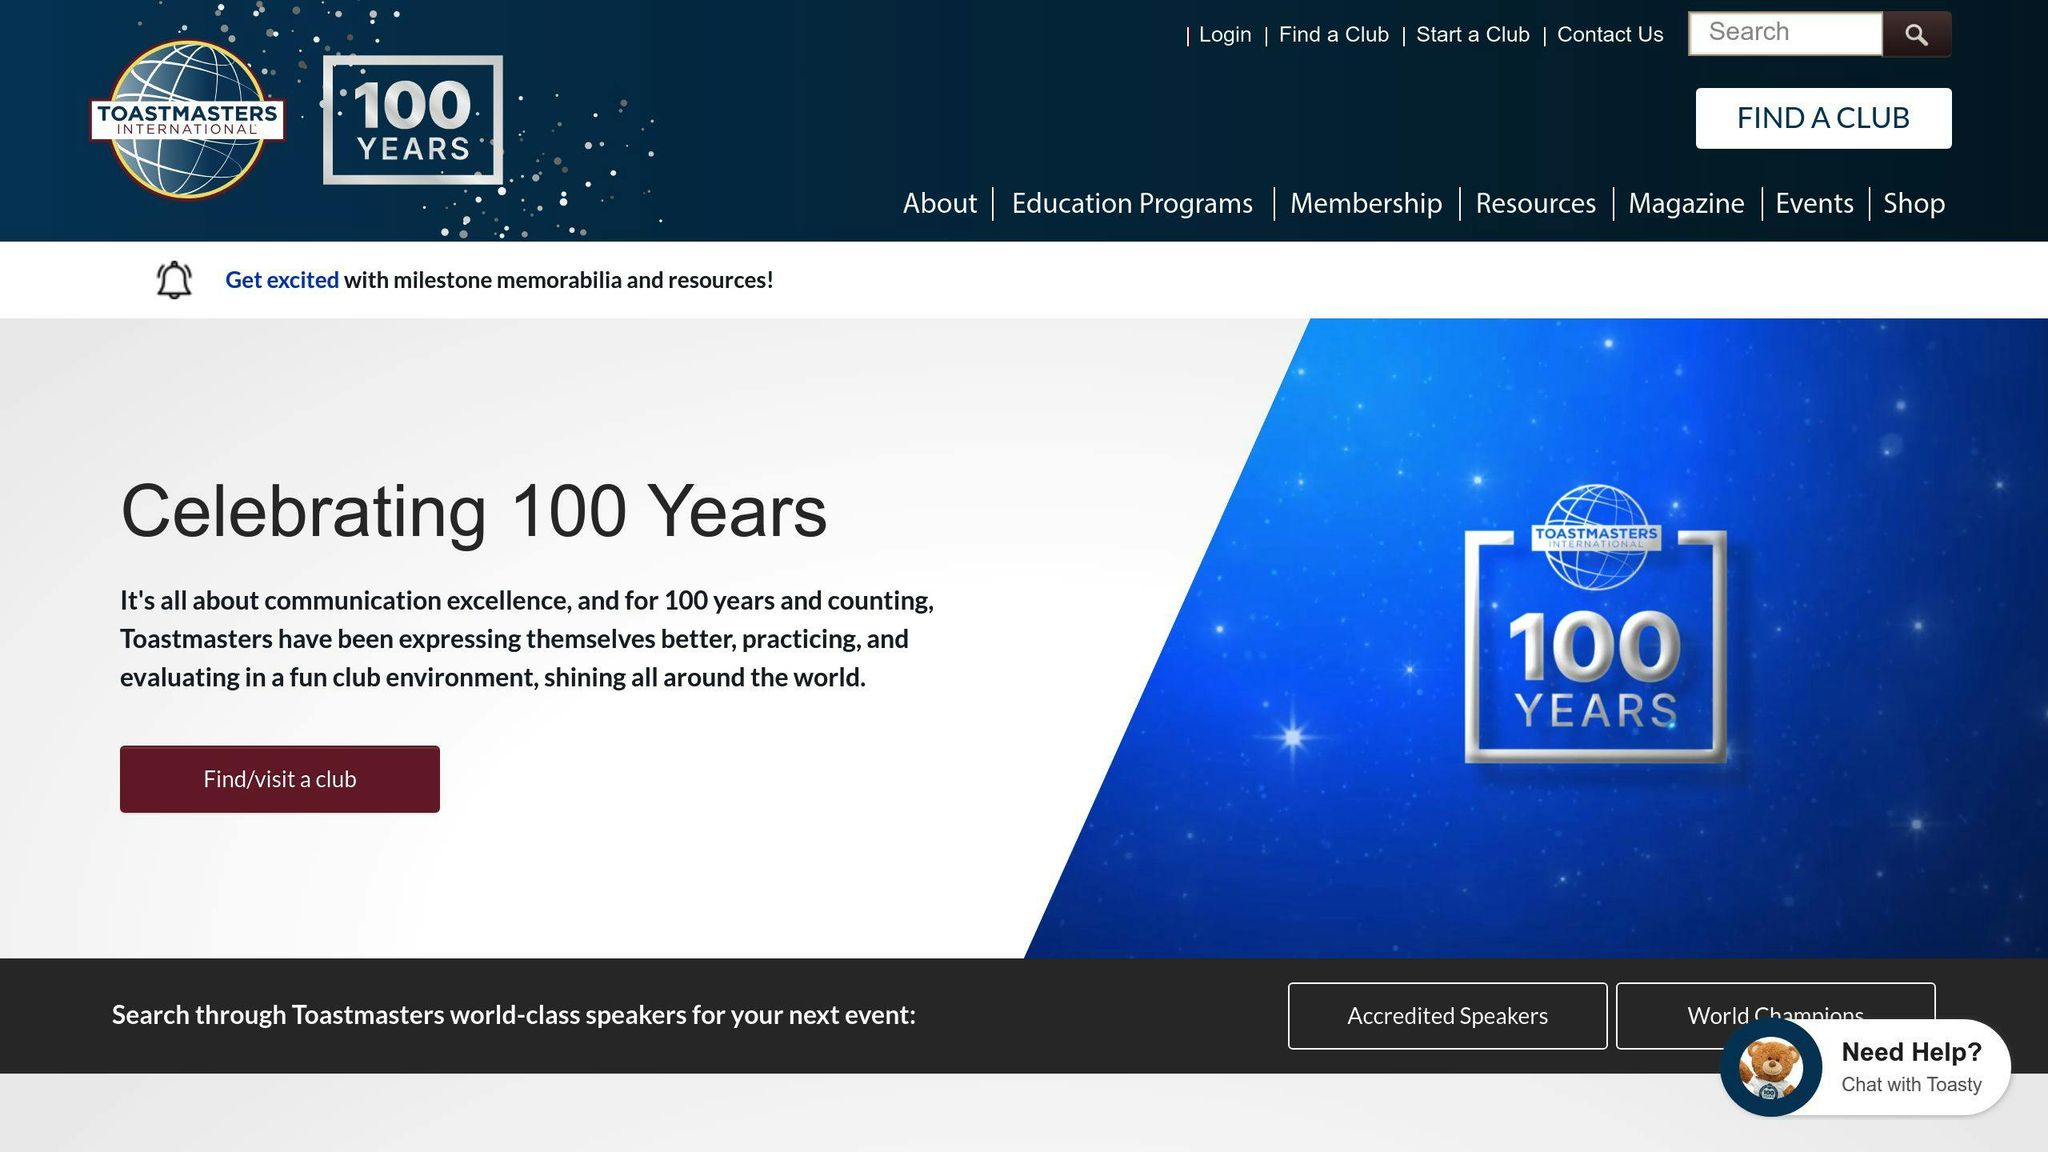This screenshot has height=1152, width=2048.
Task: Open the Magazine menu
Action: pyautogui.click(x=1686, y=203)
